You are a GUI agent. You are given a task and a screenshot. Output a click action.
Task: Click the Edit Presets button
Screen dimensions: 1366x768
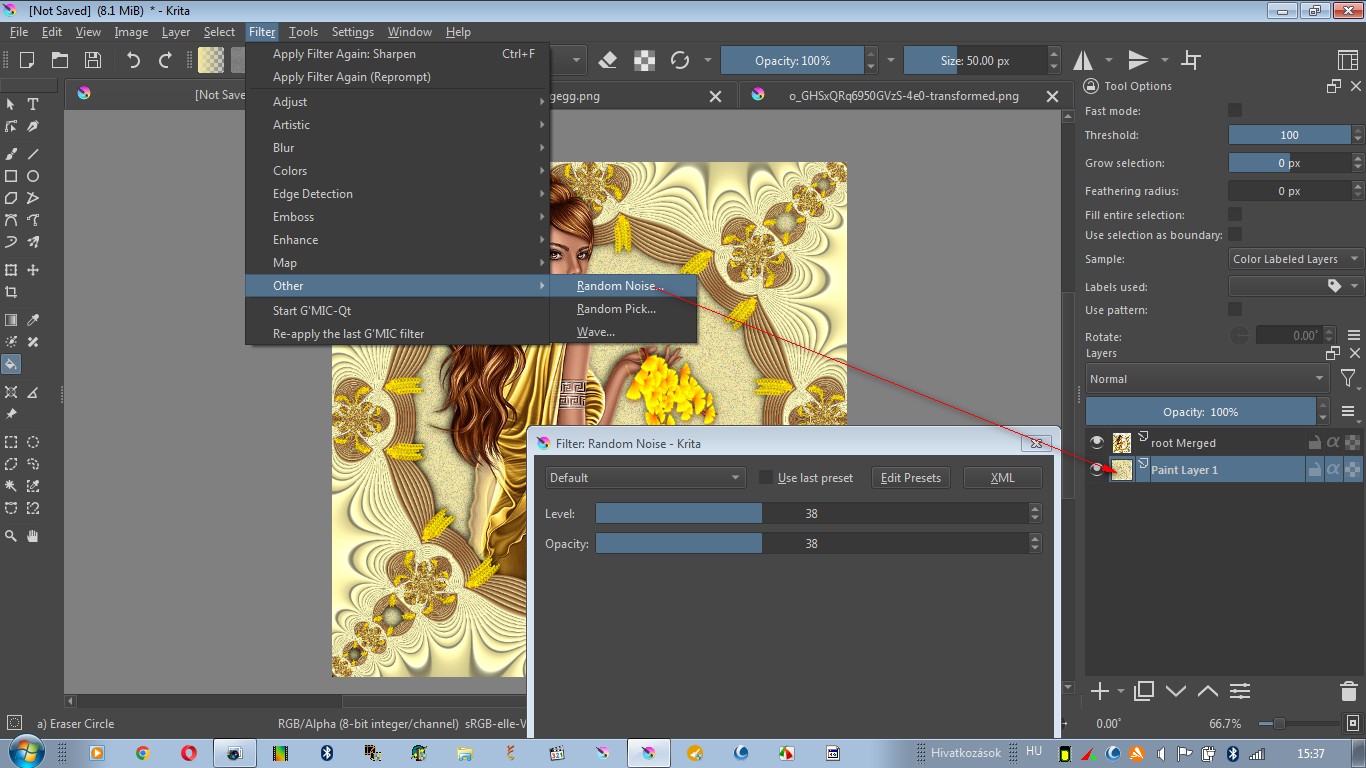click(x=911, y=478)
